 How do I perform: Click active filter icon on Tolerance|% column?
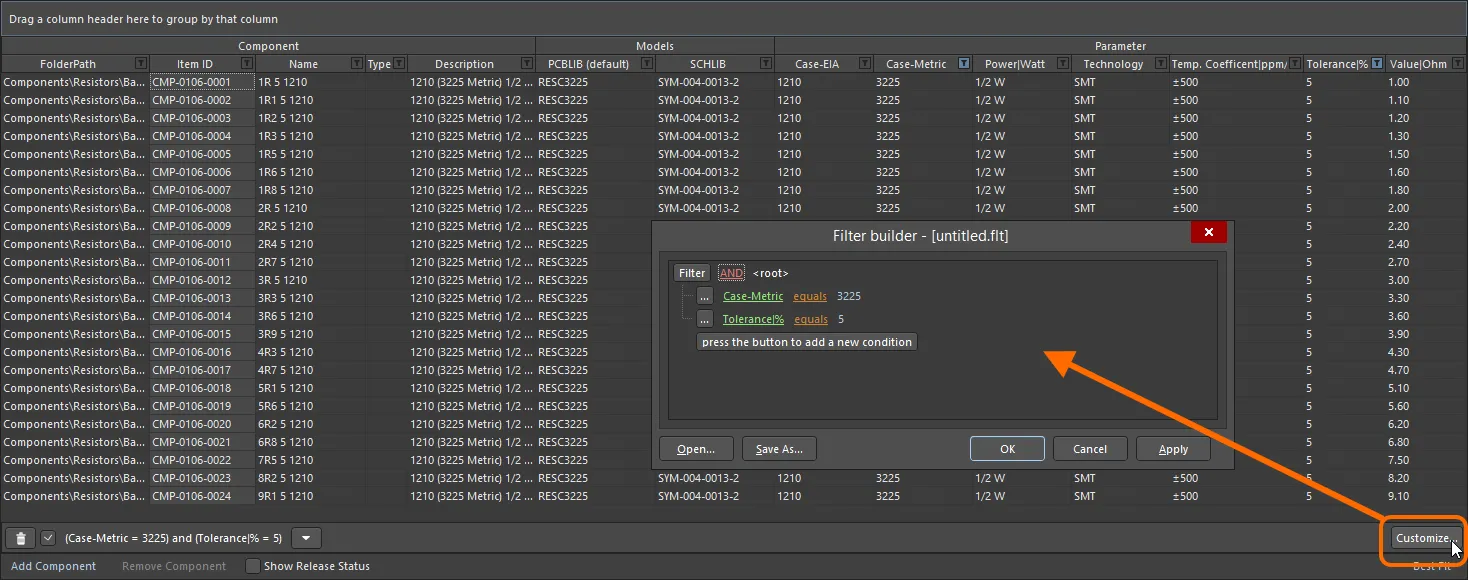coord(1377,64)
